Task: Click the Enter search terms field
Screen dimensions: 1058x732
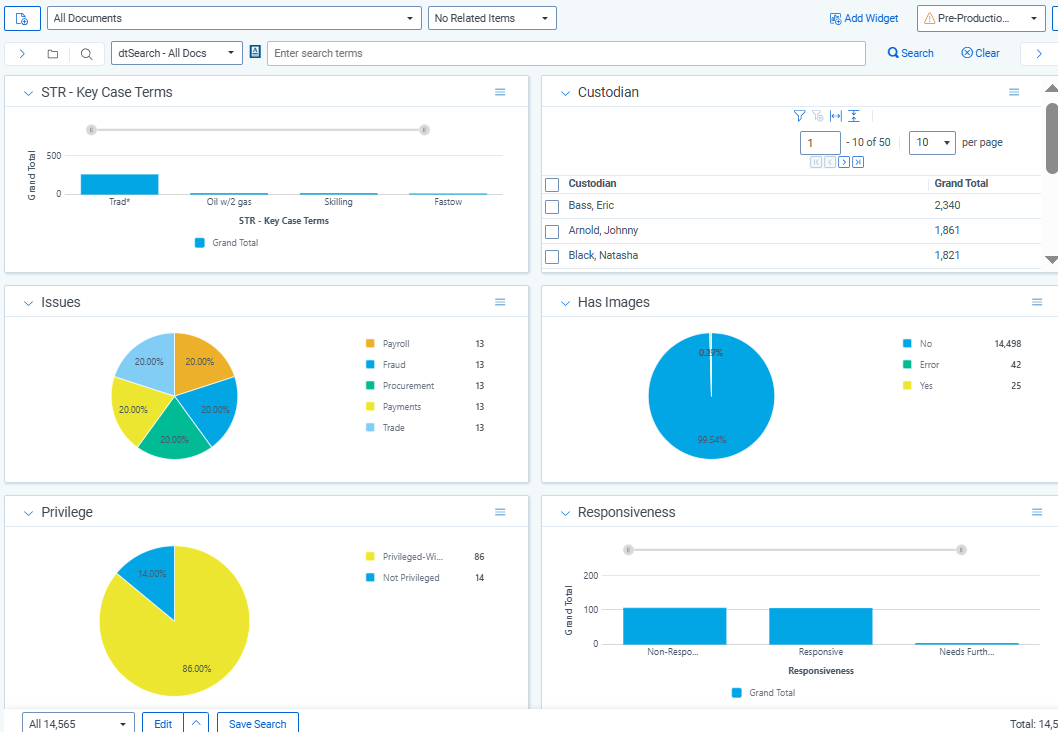Action: point(566,53)
